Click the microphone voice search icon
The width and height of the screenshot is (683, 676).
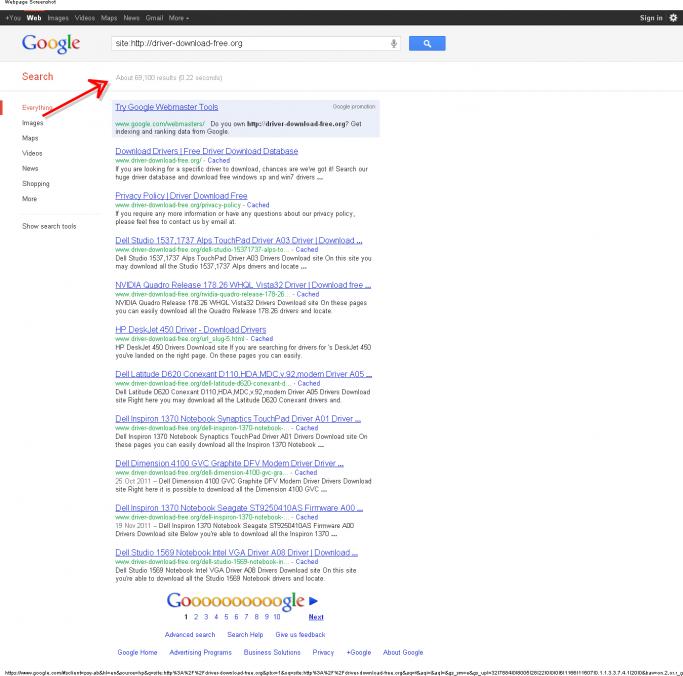(393, 44)
